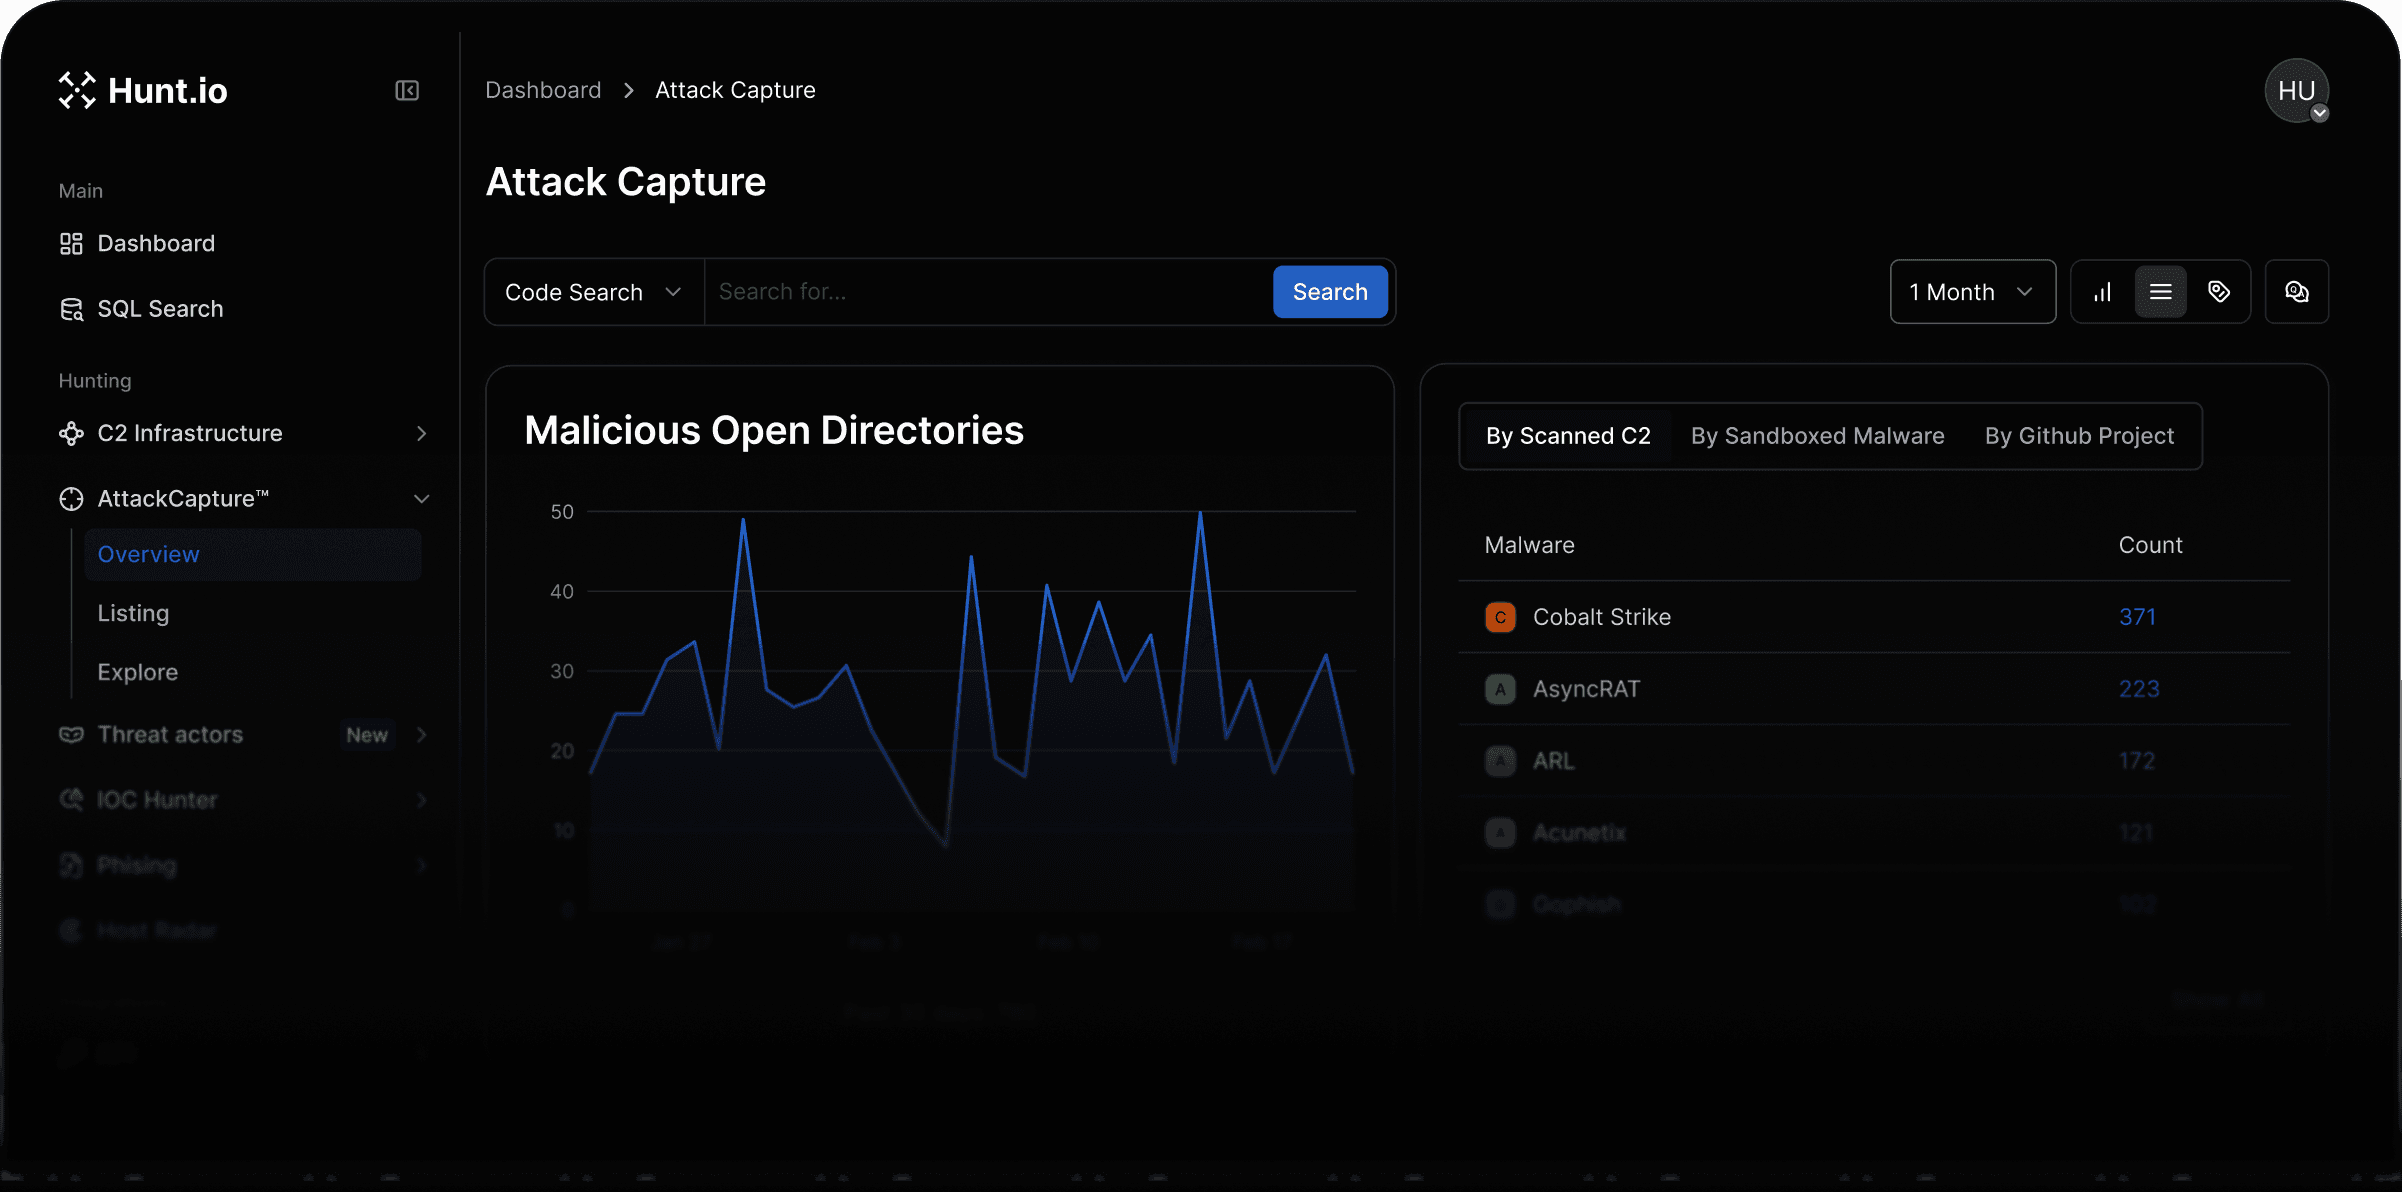Click the Cobalt Strike count 371
This screenshot has width=2402, height=1192.
click(2137, 617)
